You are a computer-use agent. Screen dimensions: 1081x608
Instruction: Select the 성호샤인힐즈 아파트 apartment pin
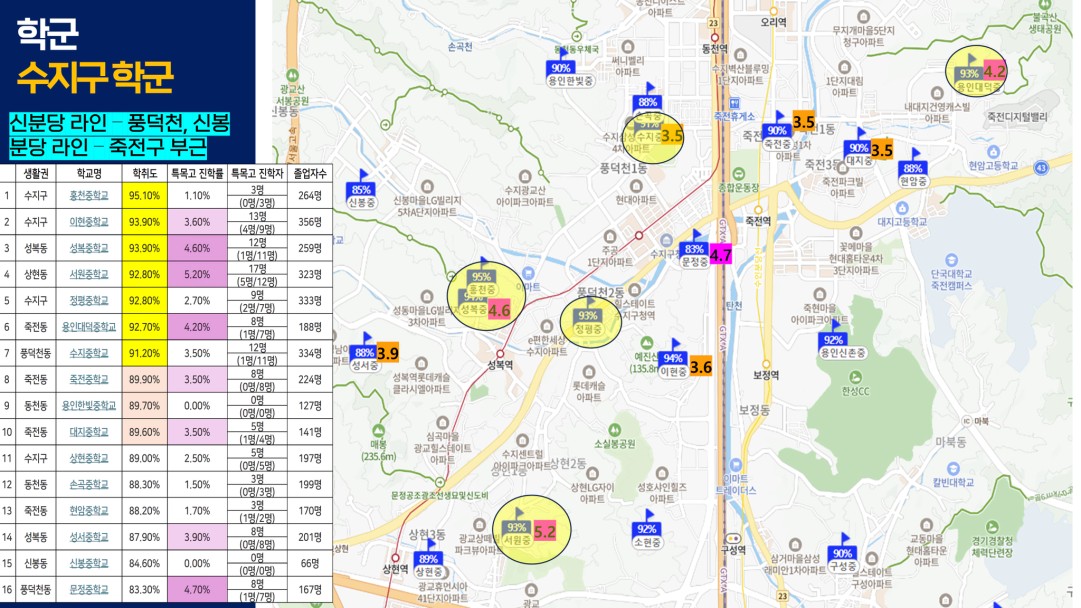pyautogui.click(x=662, y=474)
